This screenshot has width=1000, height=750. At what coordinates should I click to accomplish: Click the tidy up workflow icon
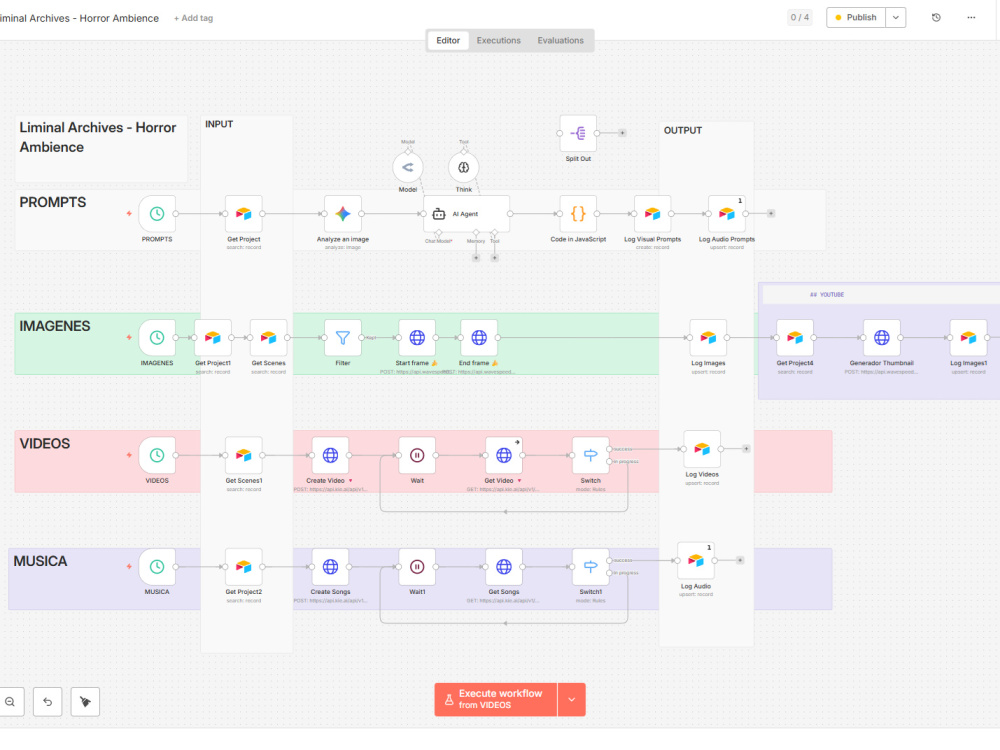coord(85,702)
